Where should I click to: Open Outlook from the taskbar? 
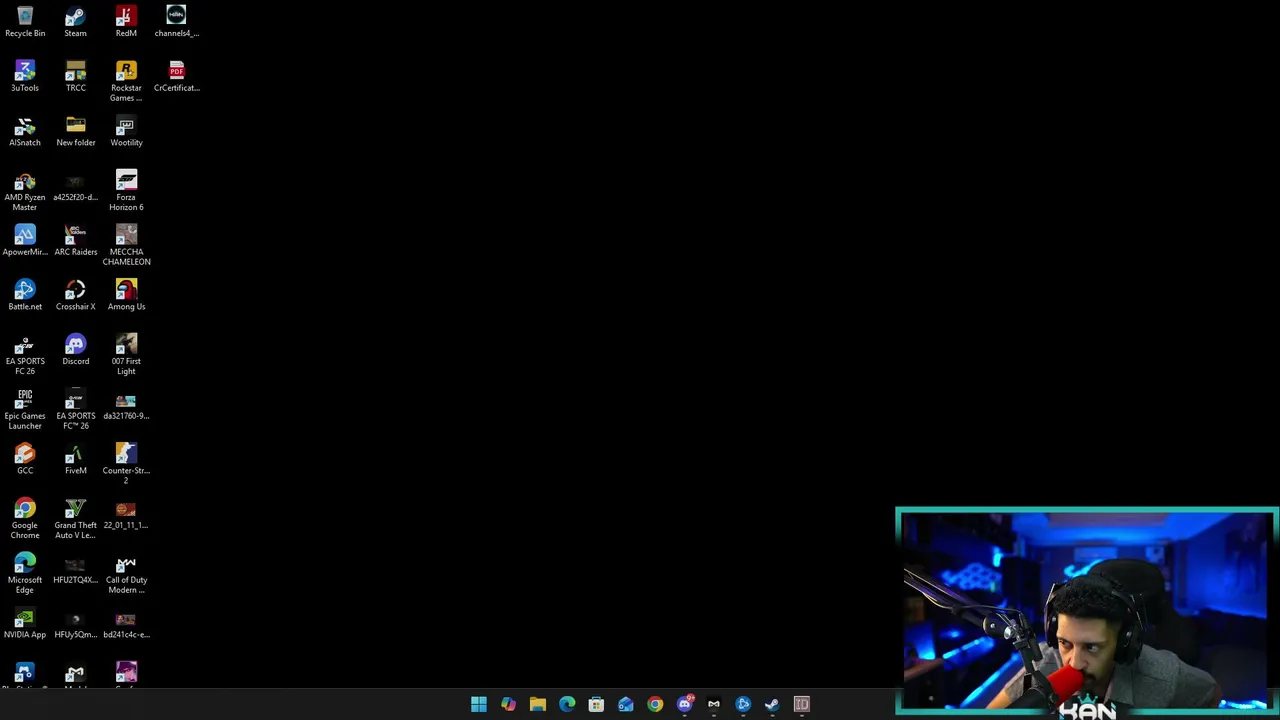[x=626, y=704]
